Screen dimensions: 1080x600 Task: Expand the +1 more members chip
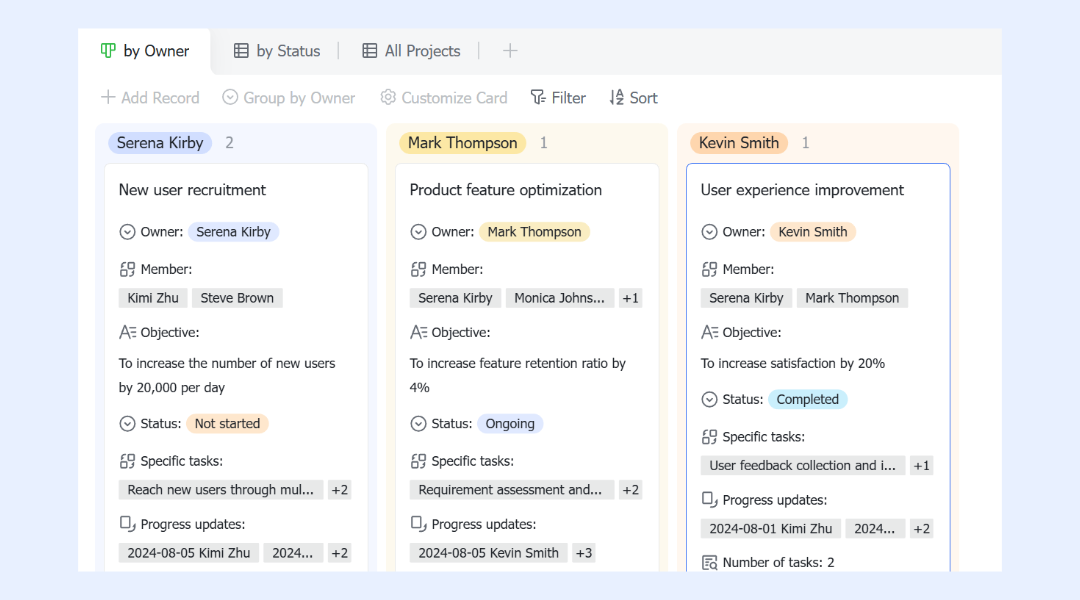click(630, 298)
